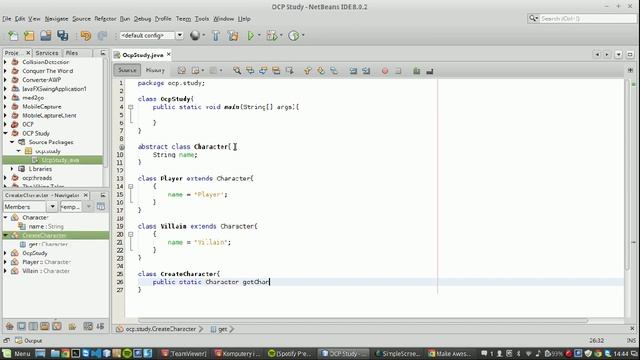Click ocp.study.CreateCharacter breadcrumb
This screenshot has width=640, height=360.
tap(160, 329)
